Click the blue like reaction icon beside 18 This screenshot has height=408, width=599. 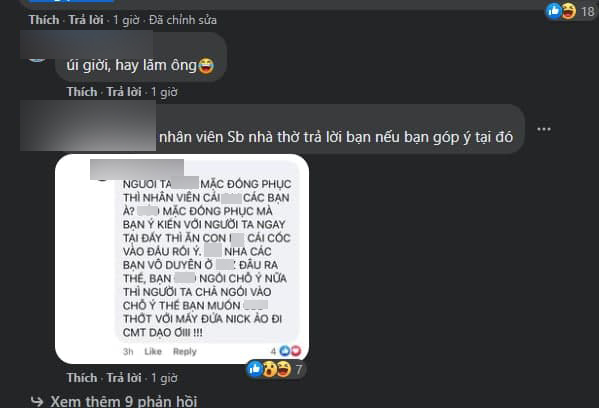[553, 11]
